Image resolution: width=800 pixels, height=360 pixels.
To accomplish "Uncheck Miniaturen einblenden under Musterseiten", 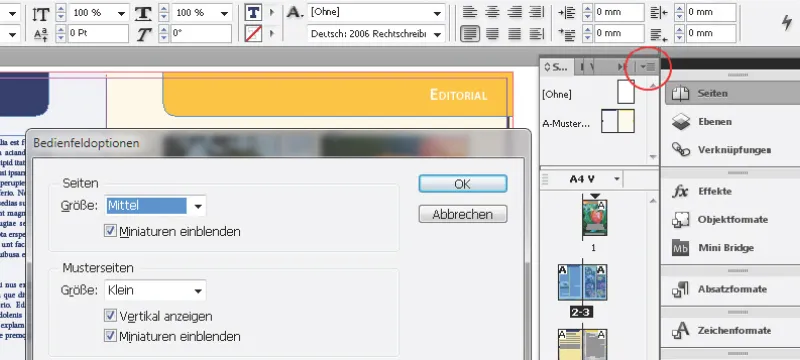I will [110, 336].
